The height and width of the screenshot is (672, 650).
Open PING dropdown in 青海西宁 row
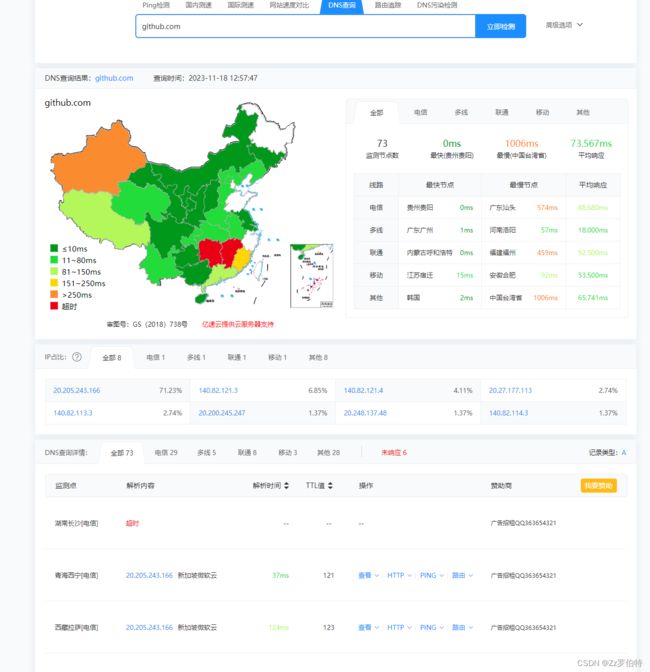point(432,575)
